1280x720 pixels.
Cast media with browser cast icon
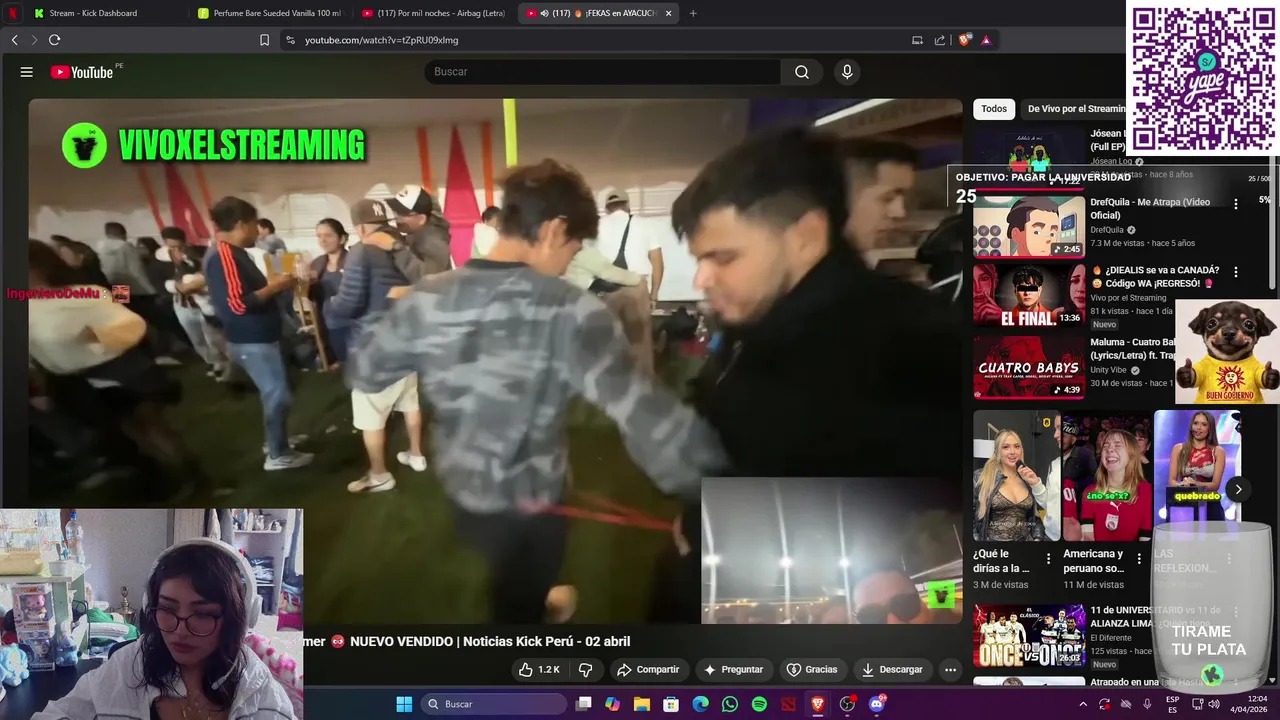(x=917, y=40)
